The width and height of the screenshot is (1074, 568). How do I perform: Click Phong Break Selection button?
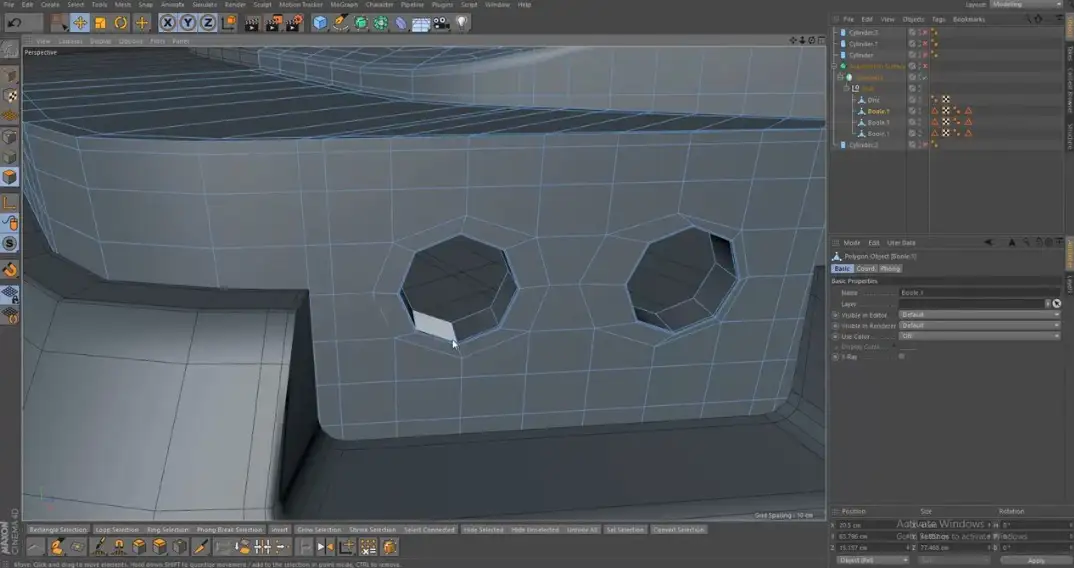(229, 530)
